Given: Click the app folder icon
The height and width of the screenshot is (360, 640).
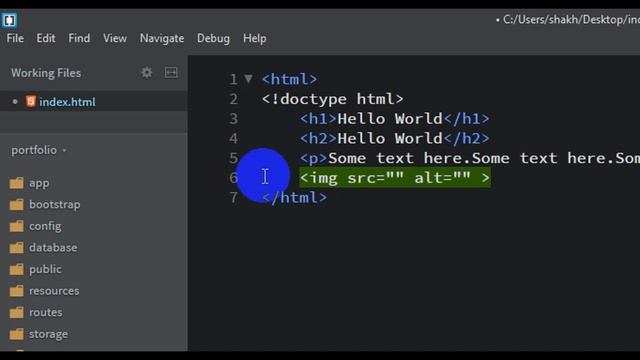Looking at the screenshot, I should coord(16,183).
